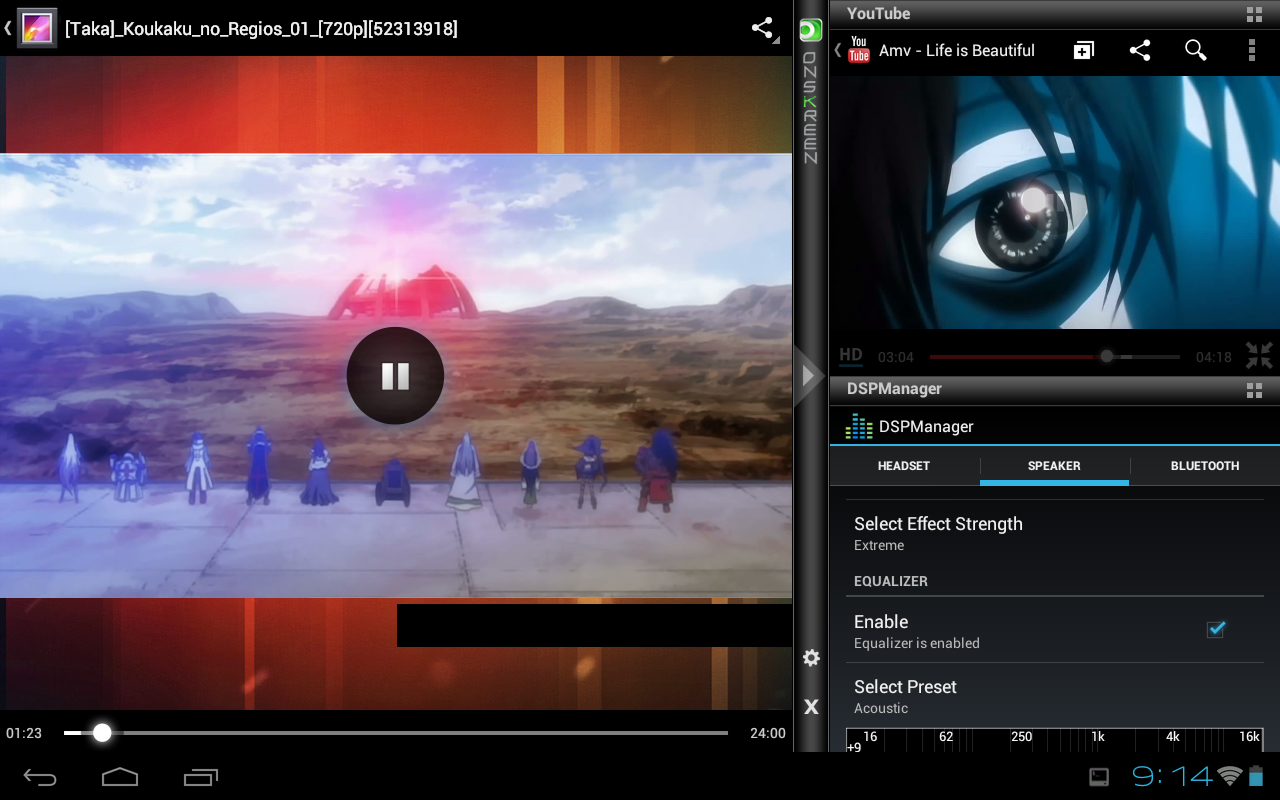This screenshot has width=1280, height=800.
Task: Seek the YouTube video progress bar
Action: pyautogui.click(x=1055, y=356)
